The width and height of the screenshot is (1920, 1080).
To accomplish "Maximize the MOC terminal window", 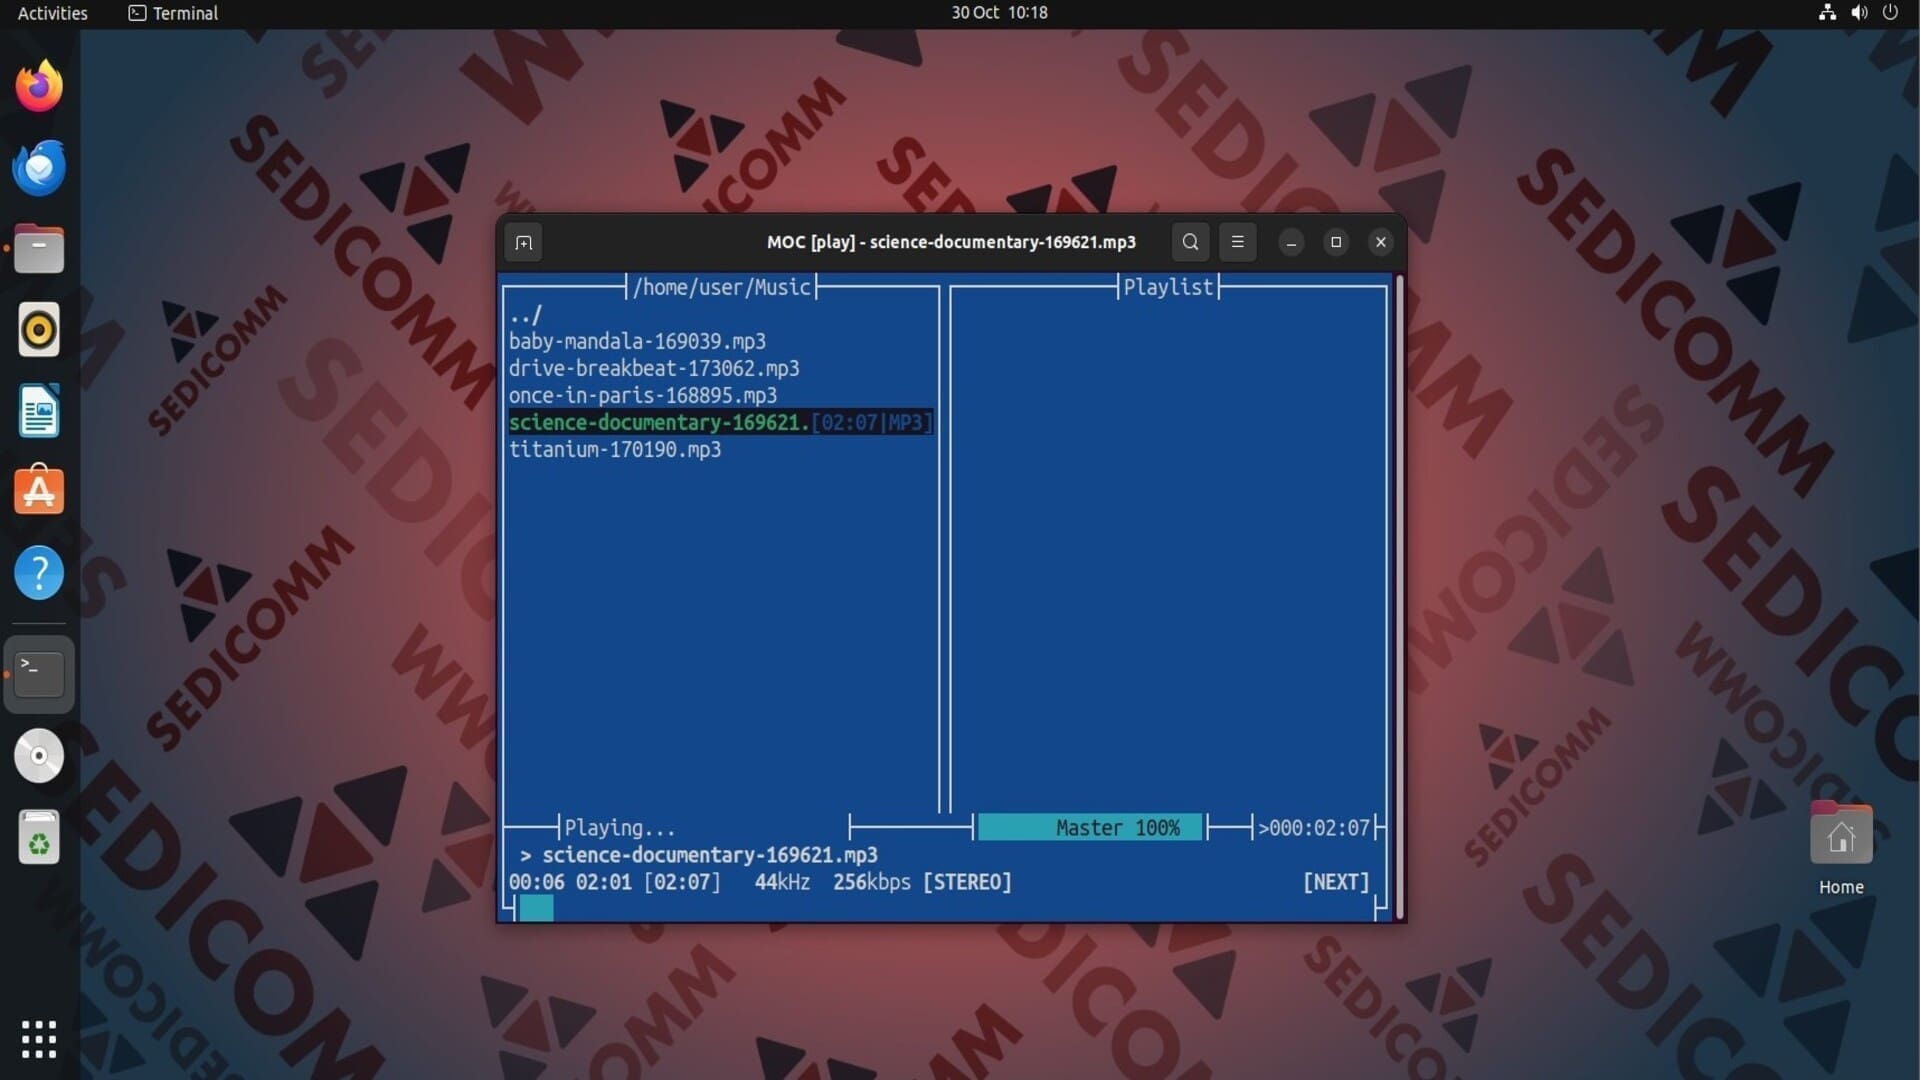I will [1336, 242].
